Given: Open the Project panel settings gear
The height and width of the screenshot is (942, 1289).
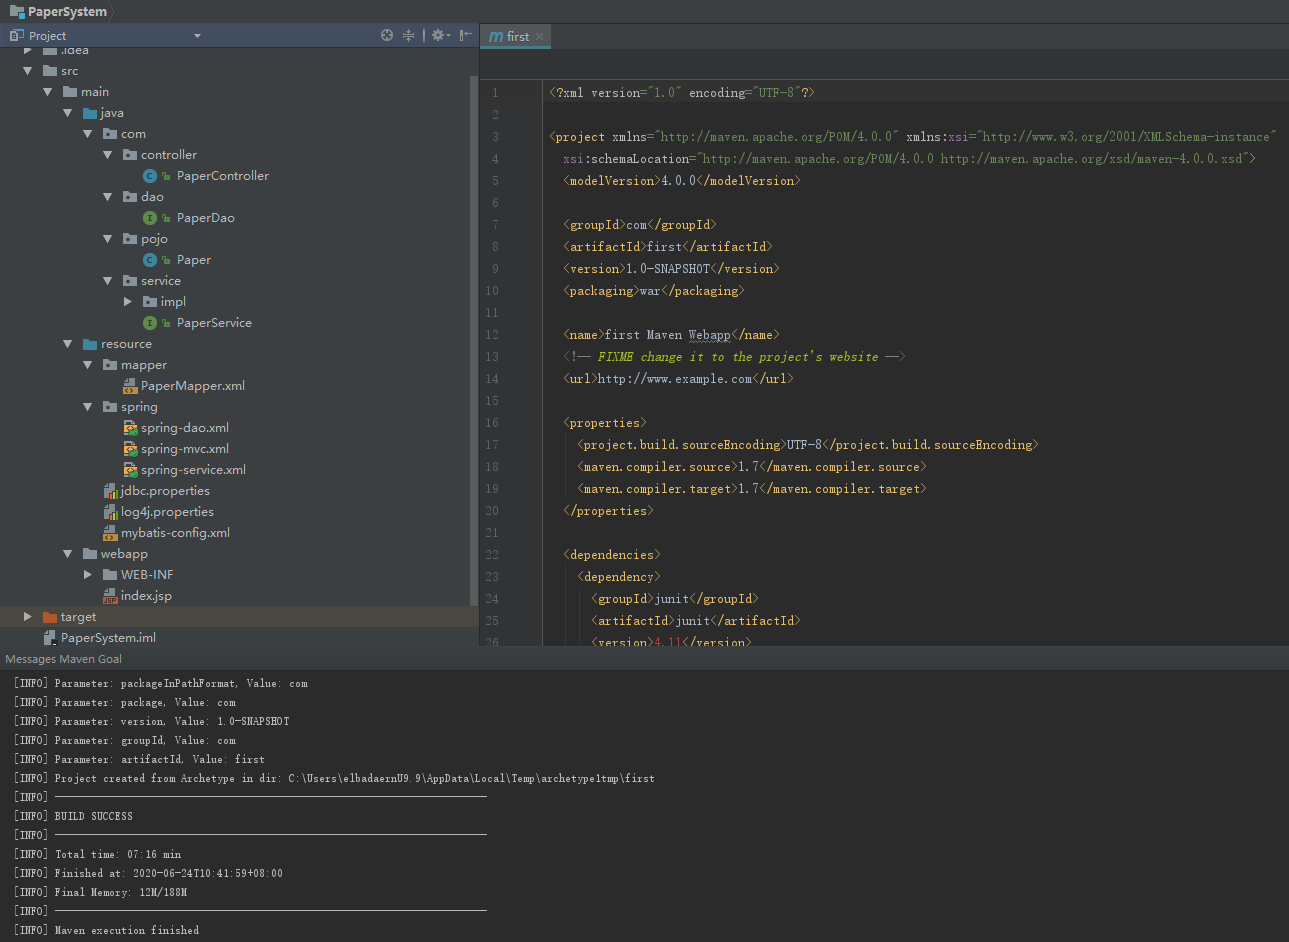Looking at the screenshot, I should (x=438, y=35).
